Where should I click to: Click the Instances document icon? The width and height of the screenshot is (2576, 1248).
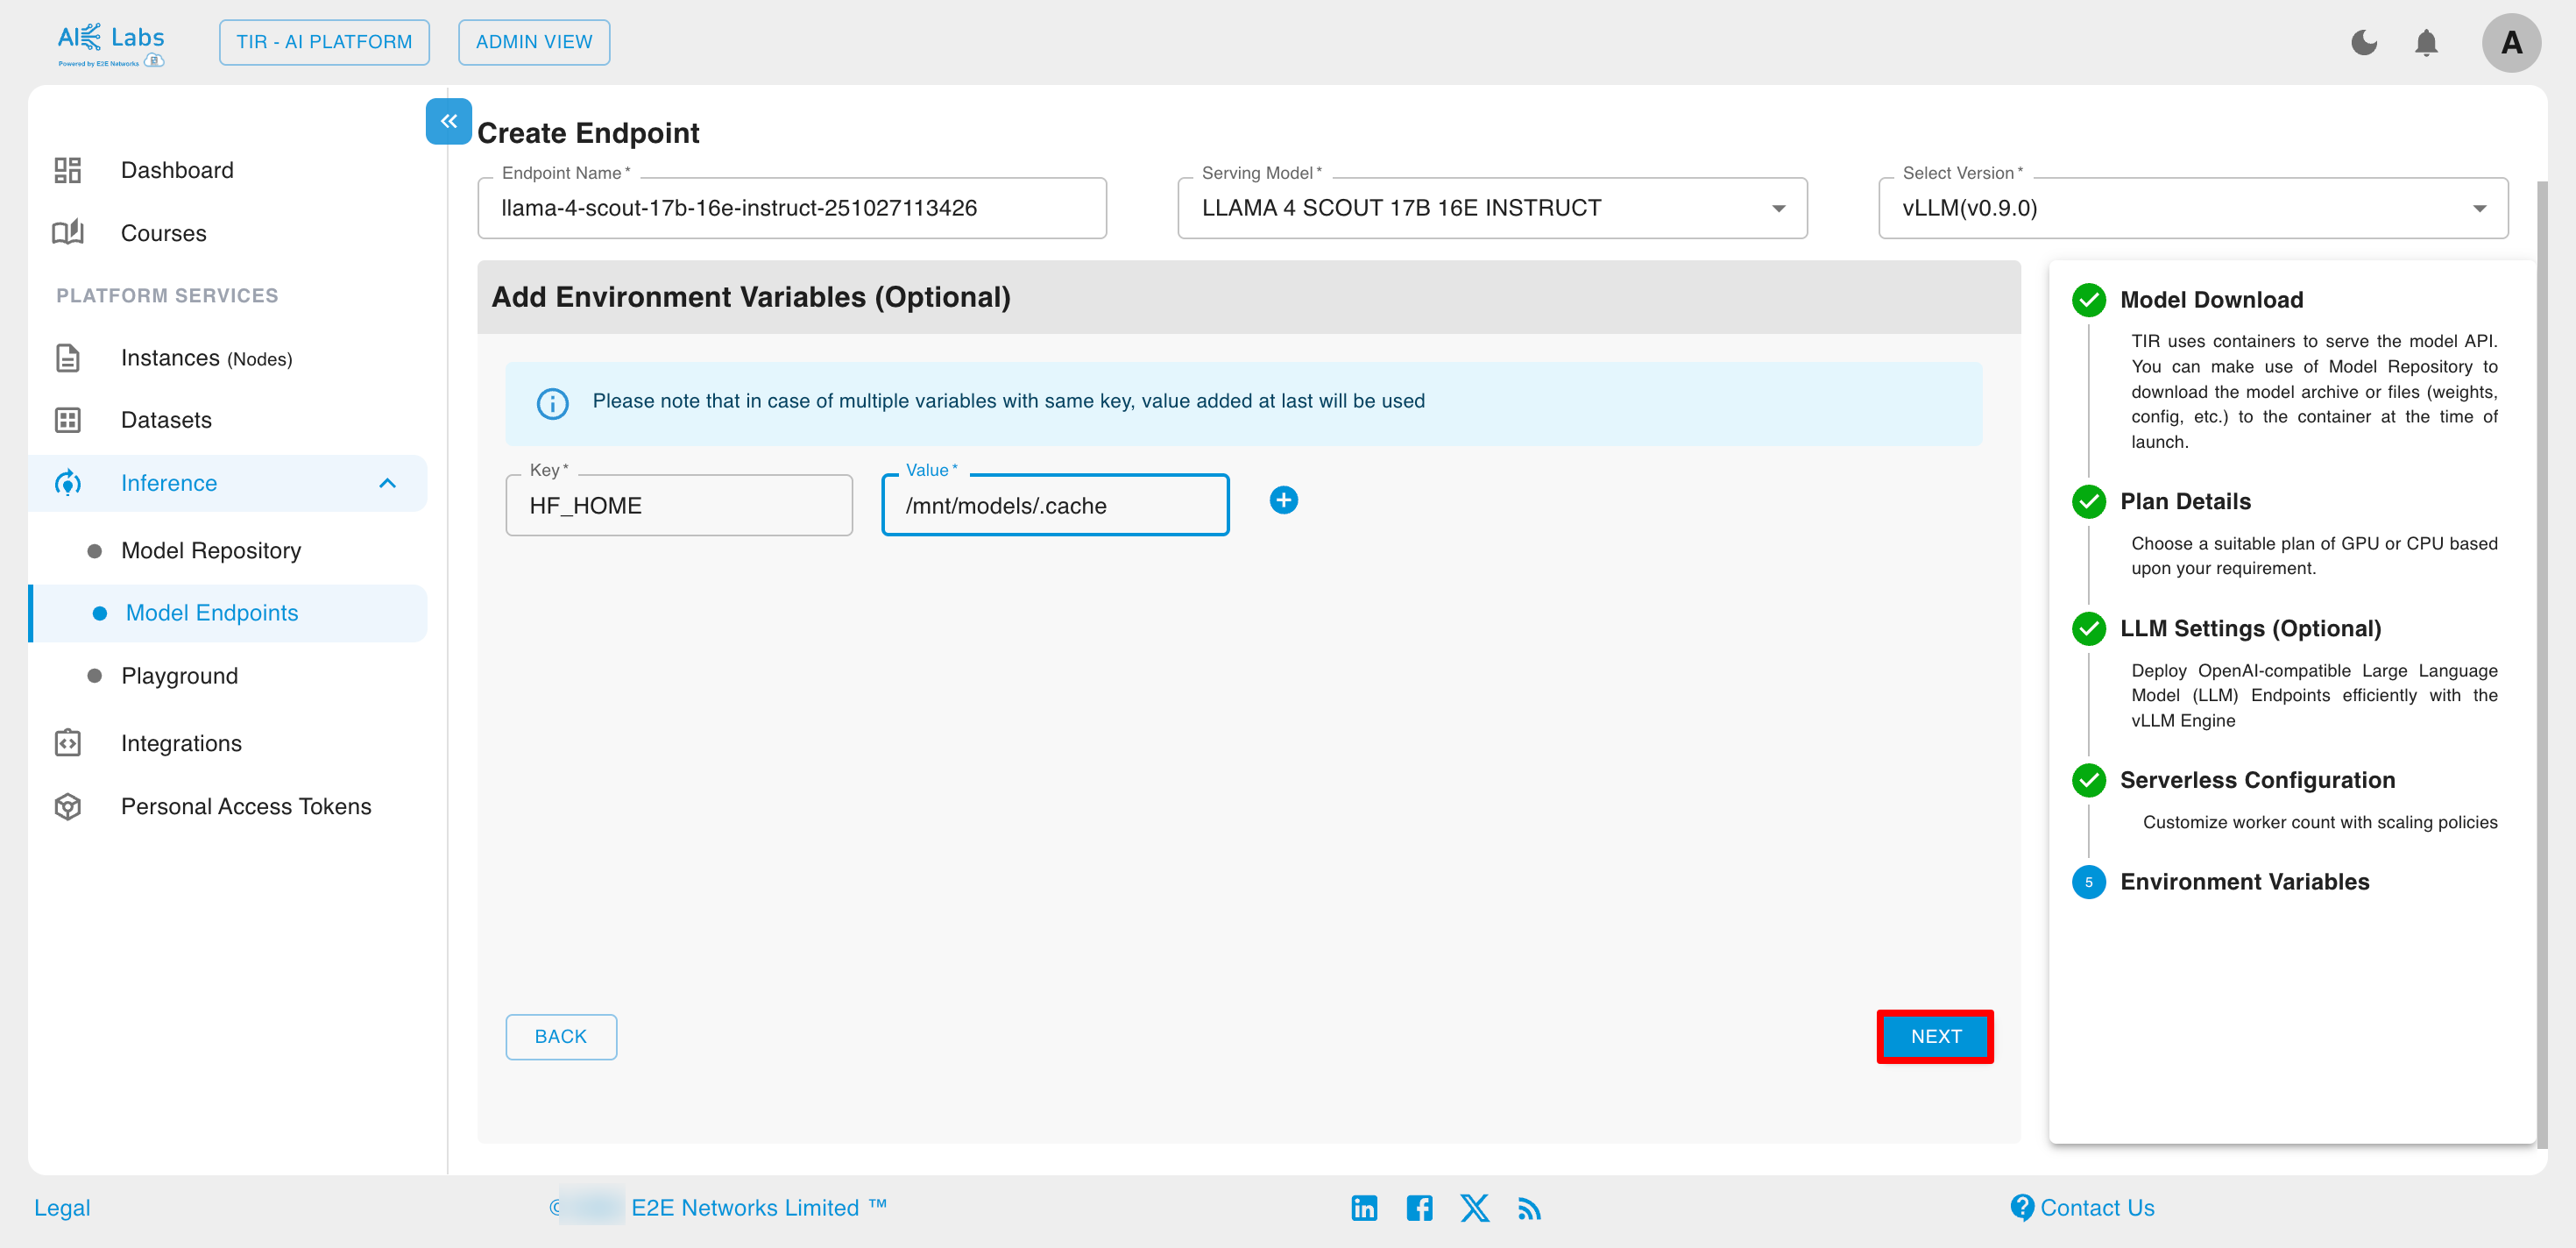coord(67,358)
